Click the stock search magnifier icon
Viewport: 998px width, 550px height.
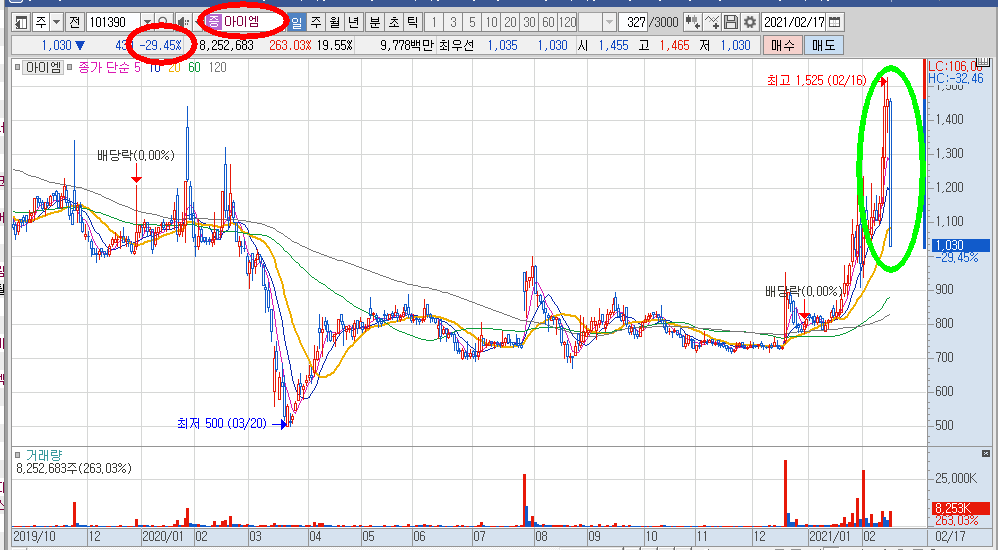tap(162, 21)
